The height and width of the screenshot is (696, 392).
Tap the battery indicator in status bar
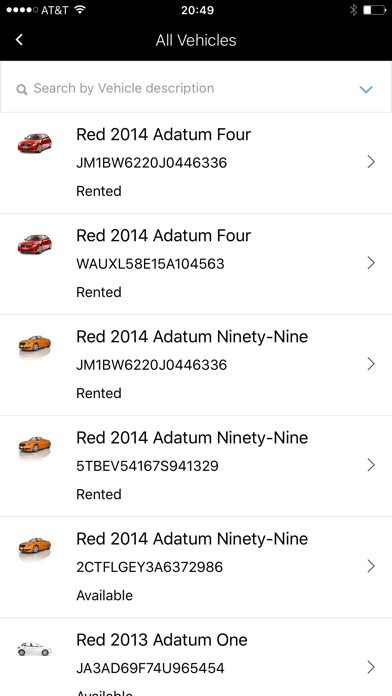(375, 10)
